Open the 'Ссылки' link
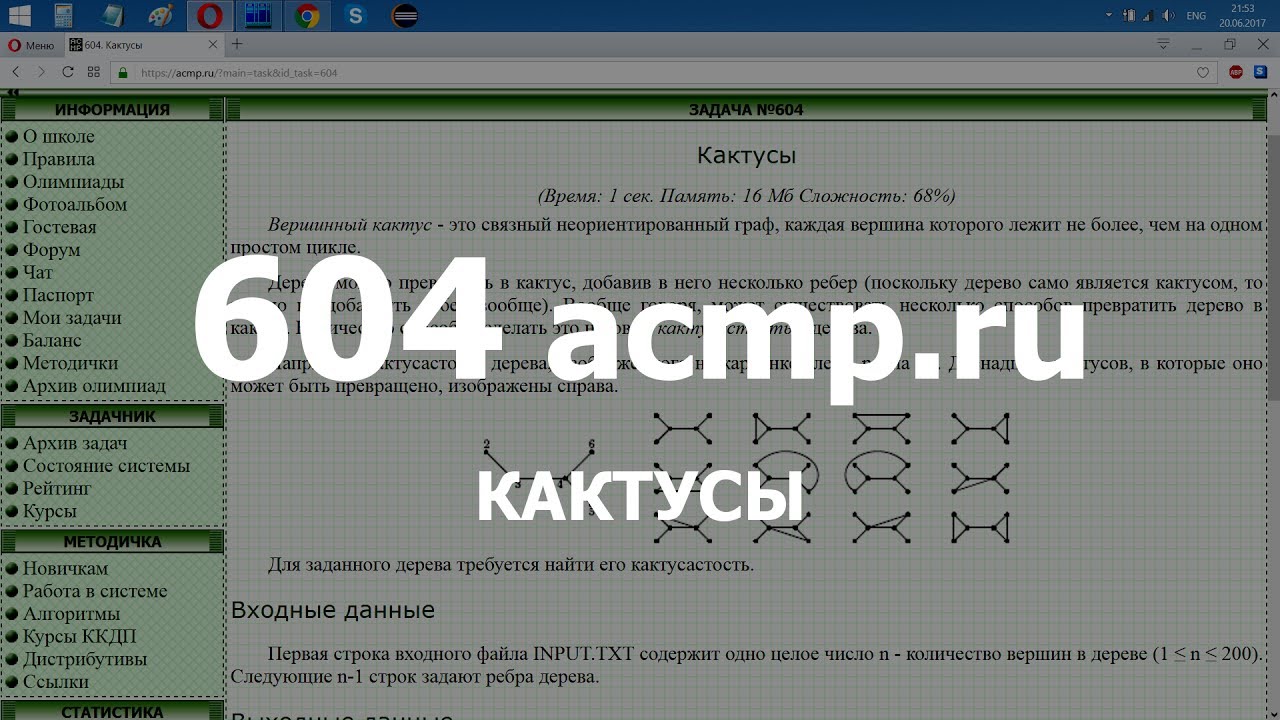1280x720 pixels. pos(58,682)
